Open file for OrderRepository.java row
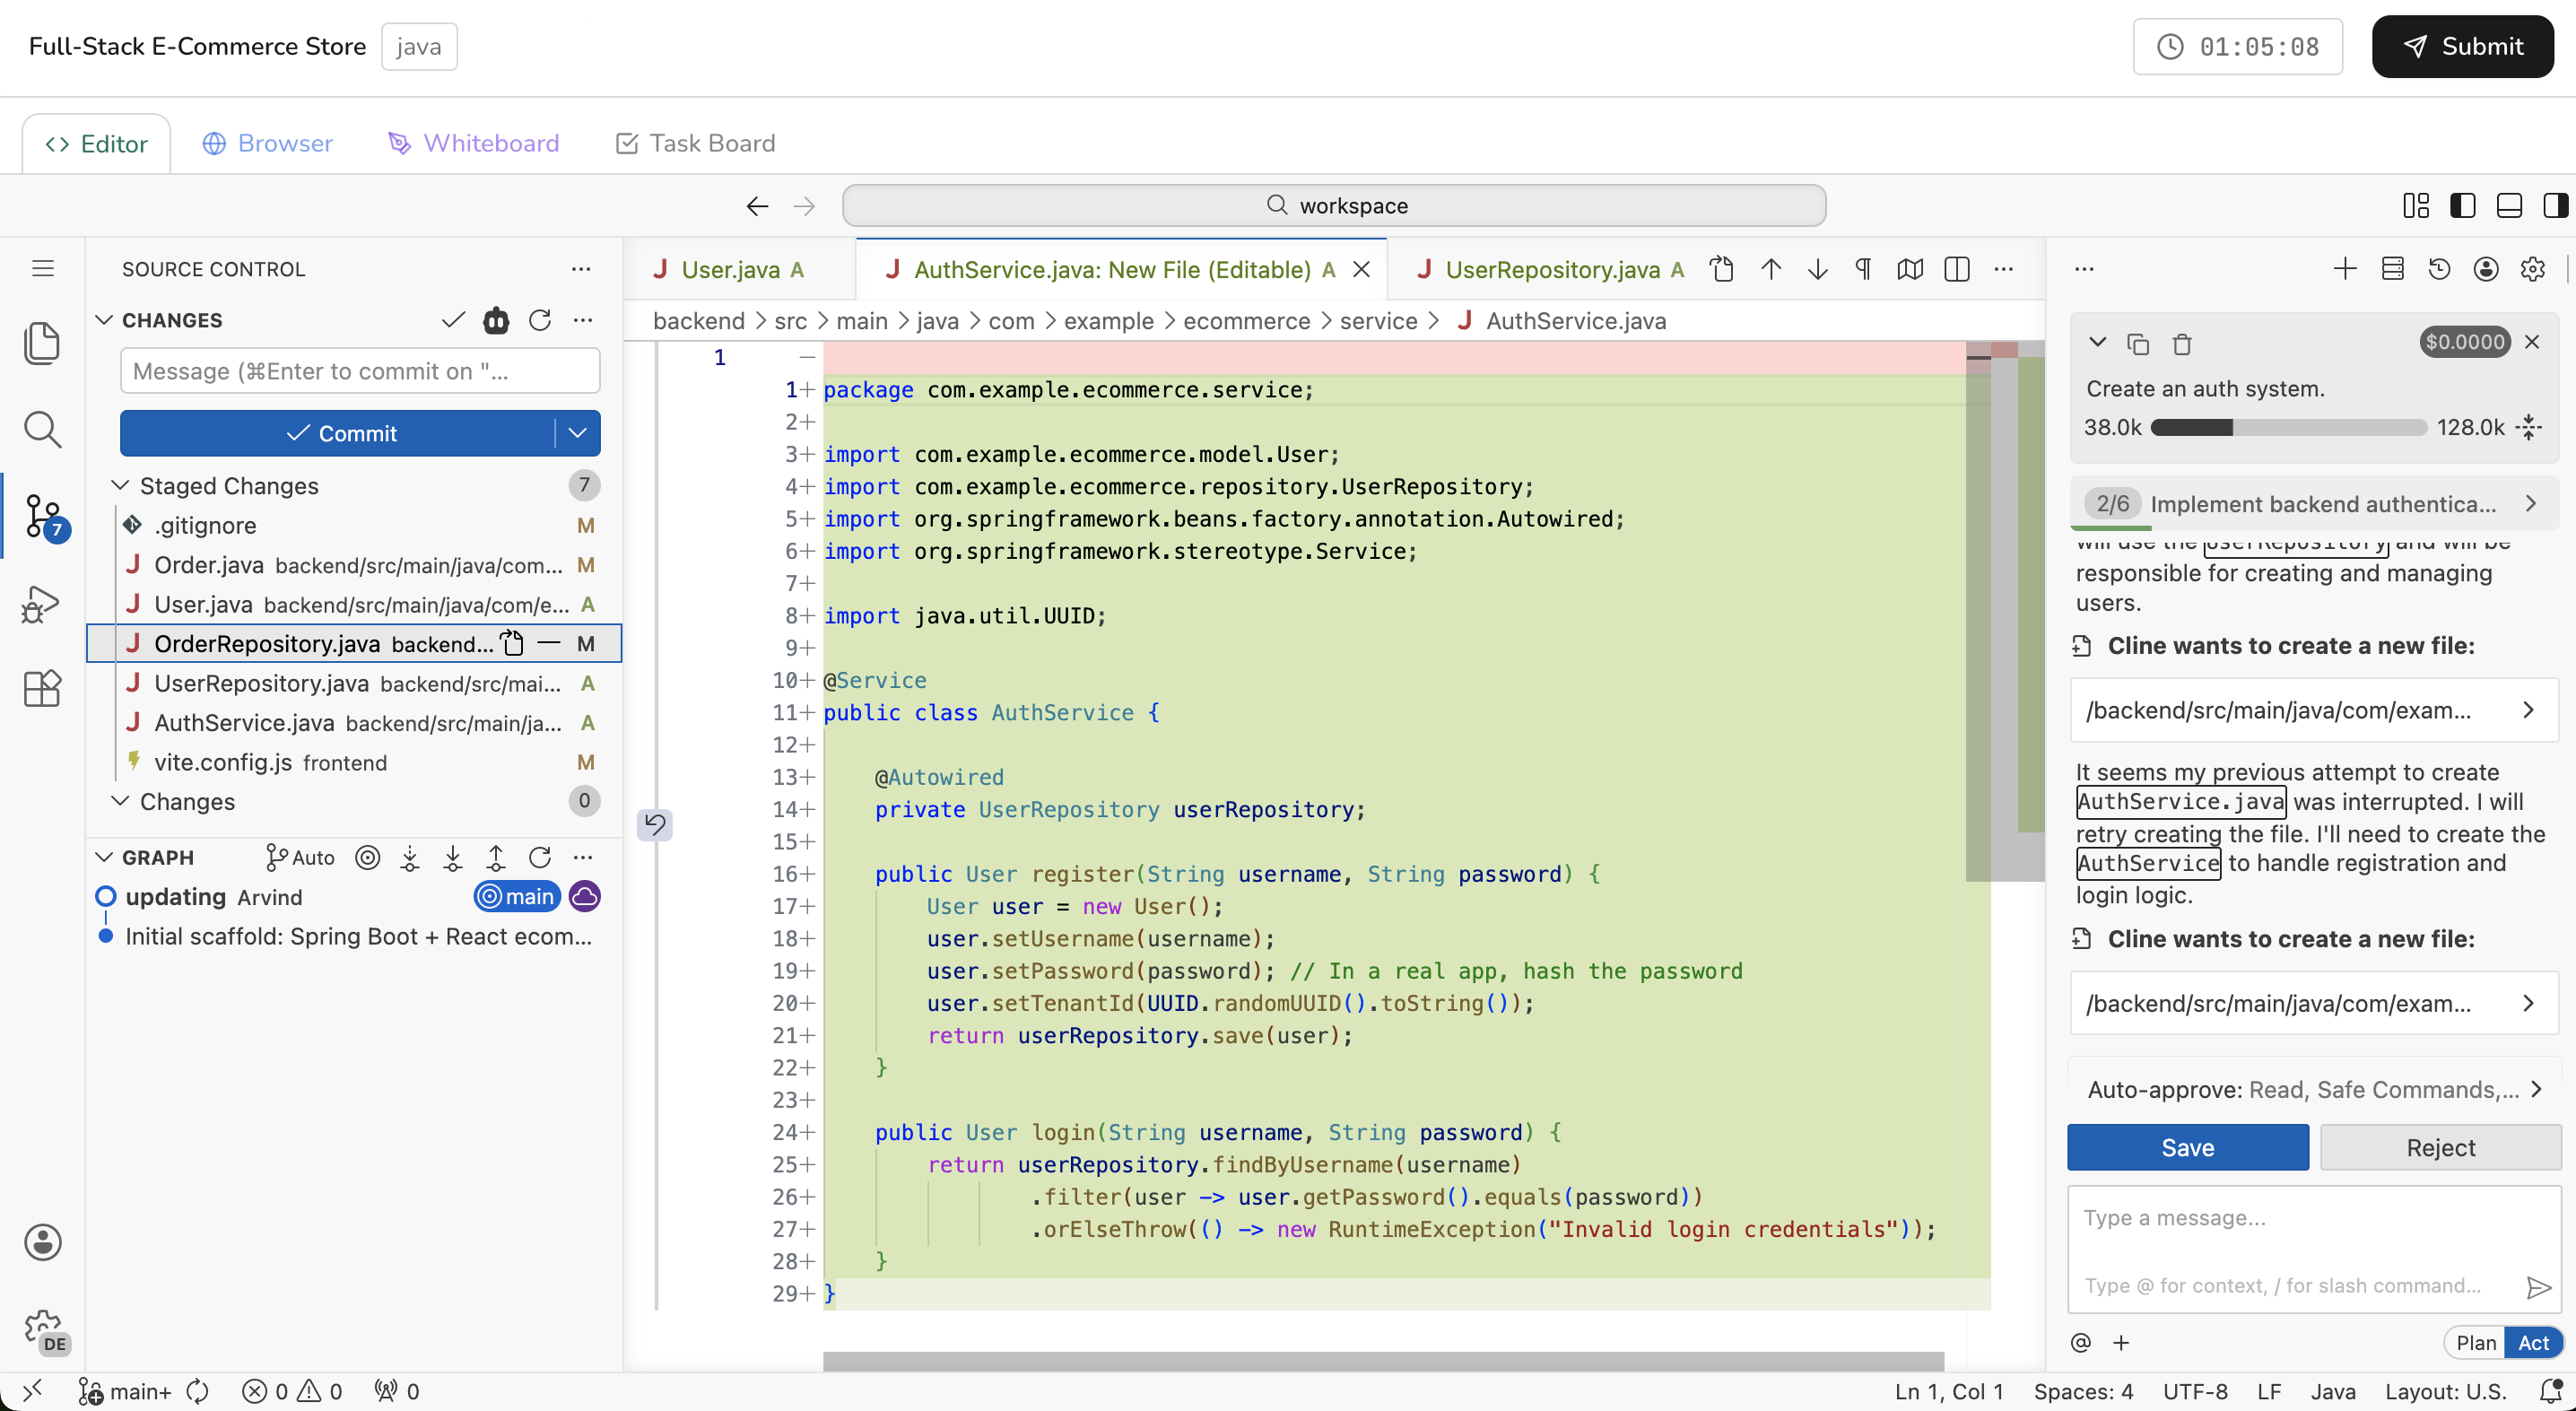 tap(512, 643)
